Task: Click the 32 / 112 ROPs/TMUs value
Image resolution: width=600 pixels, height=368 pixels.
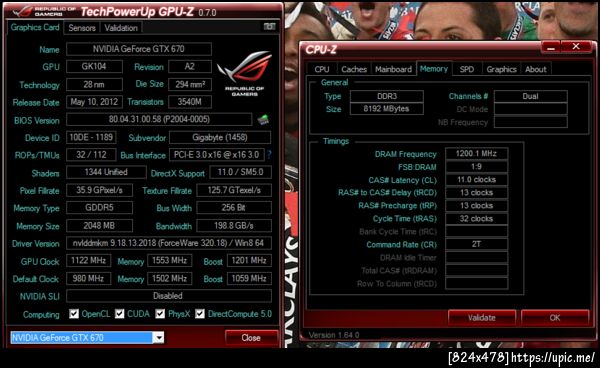Action: point(91,155)
